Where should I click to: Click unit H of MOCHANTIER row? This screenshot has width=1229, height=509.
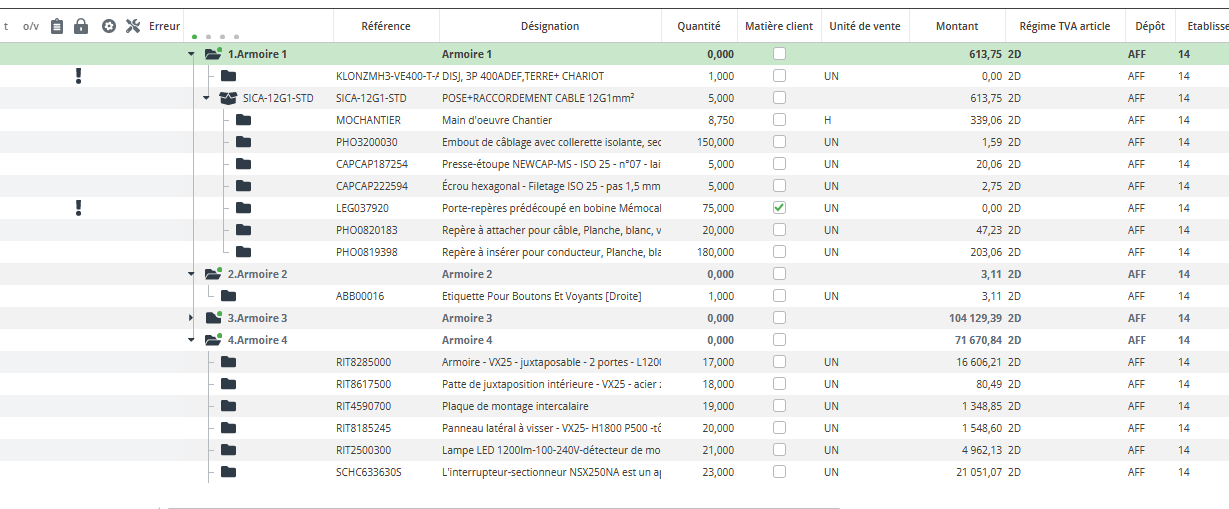click(828, 120)
